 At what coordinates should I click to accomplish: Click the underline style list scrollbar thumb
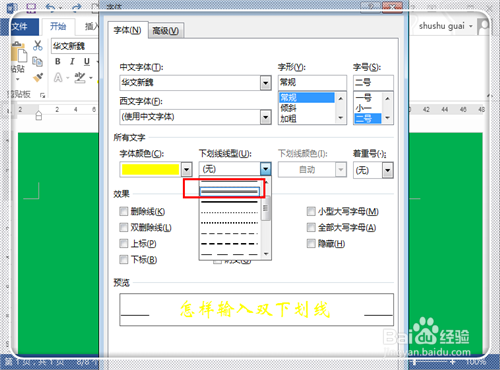(x=266, y=208)
